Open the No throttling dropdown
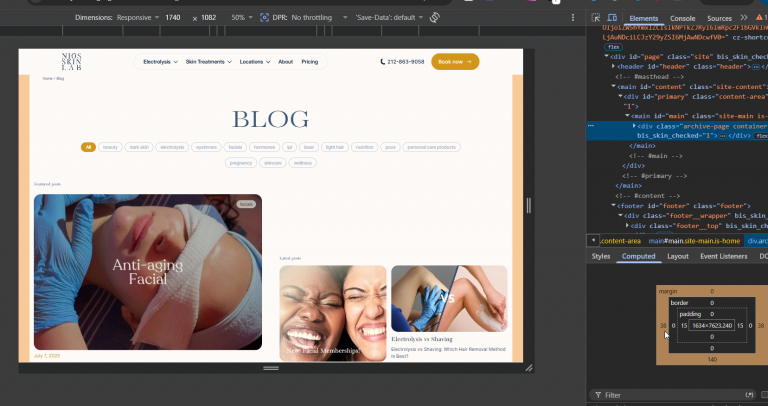The height and width of the screenshot is (406, 768). click(319, 18)
